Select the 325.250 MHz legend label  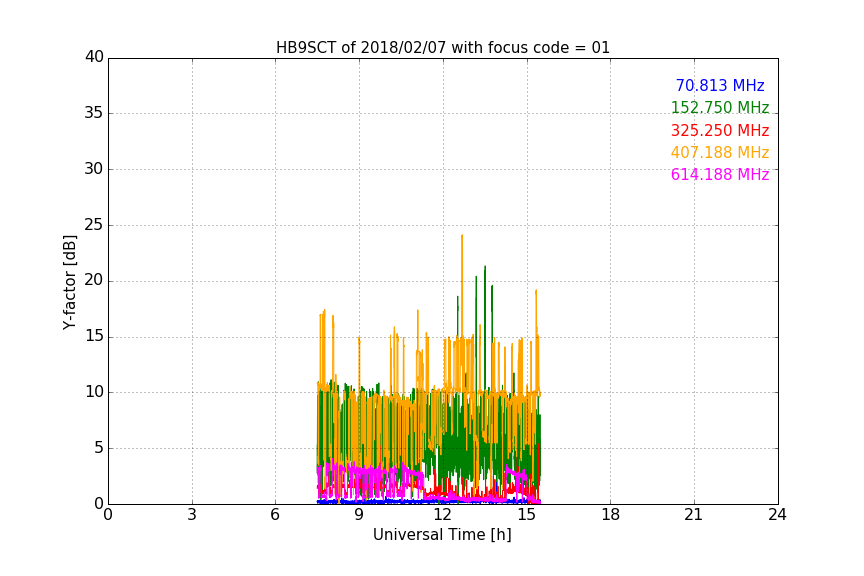tap(720, 130)
